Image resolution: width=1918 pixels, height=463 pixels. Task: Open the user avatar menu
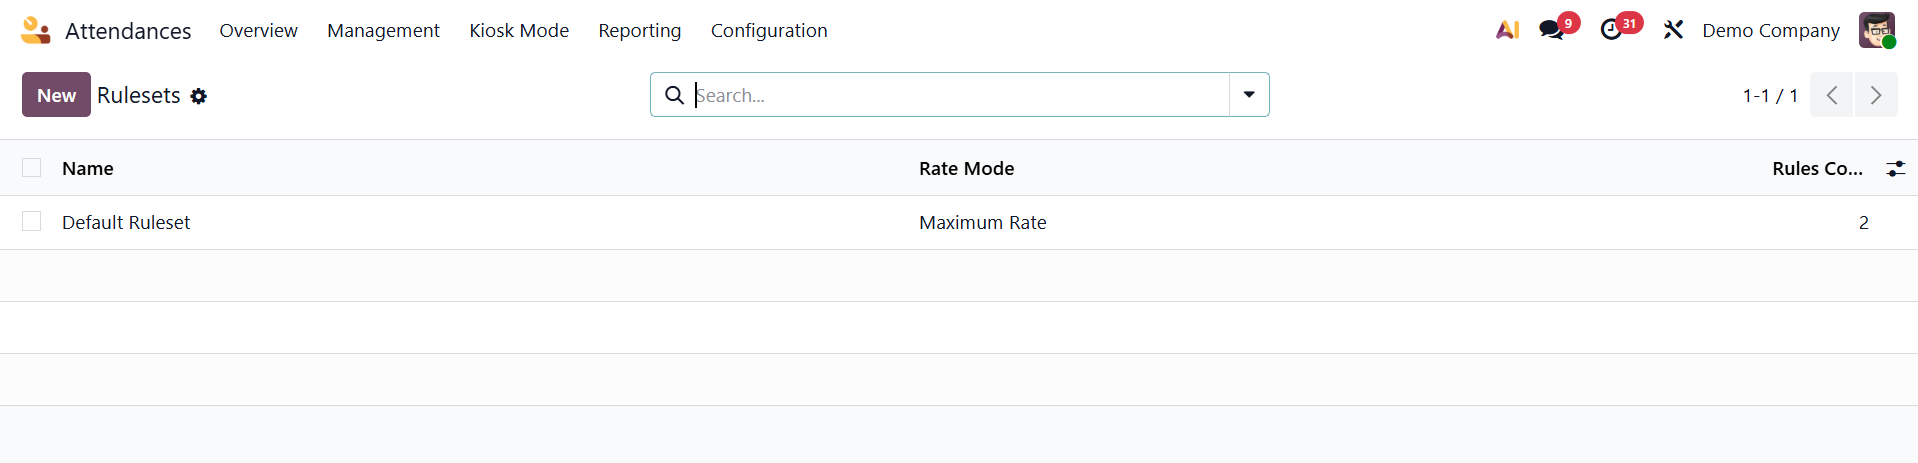[x=1877, y=30]
